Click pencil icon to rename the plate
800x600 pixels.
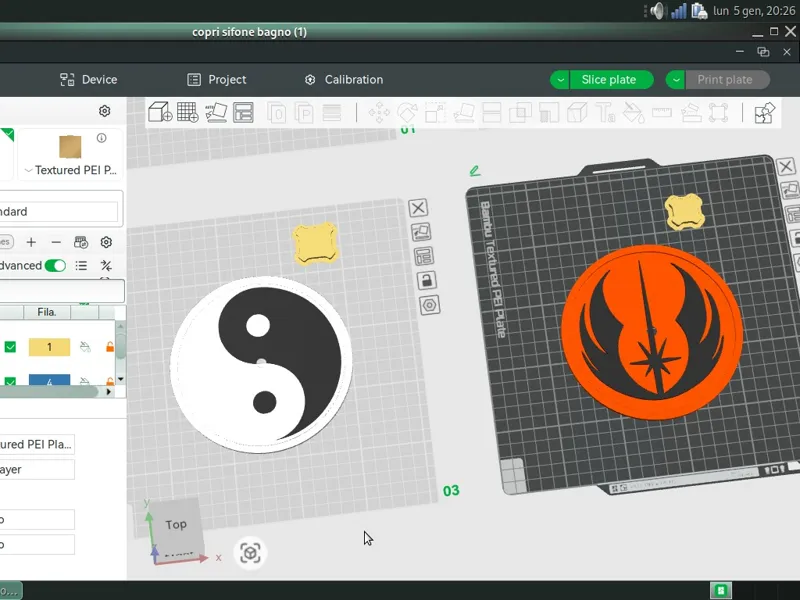474,170
